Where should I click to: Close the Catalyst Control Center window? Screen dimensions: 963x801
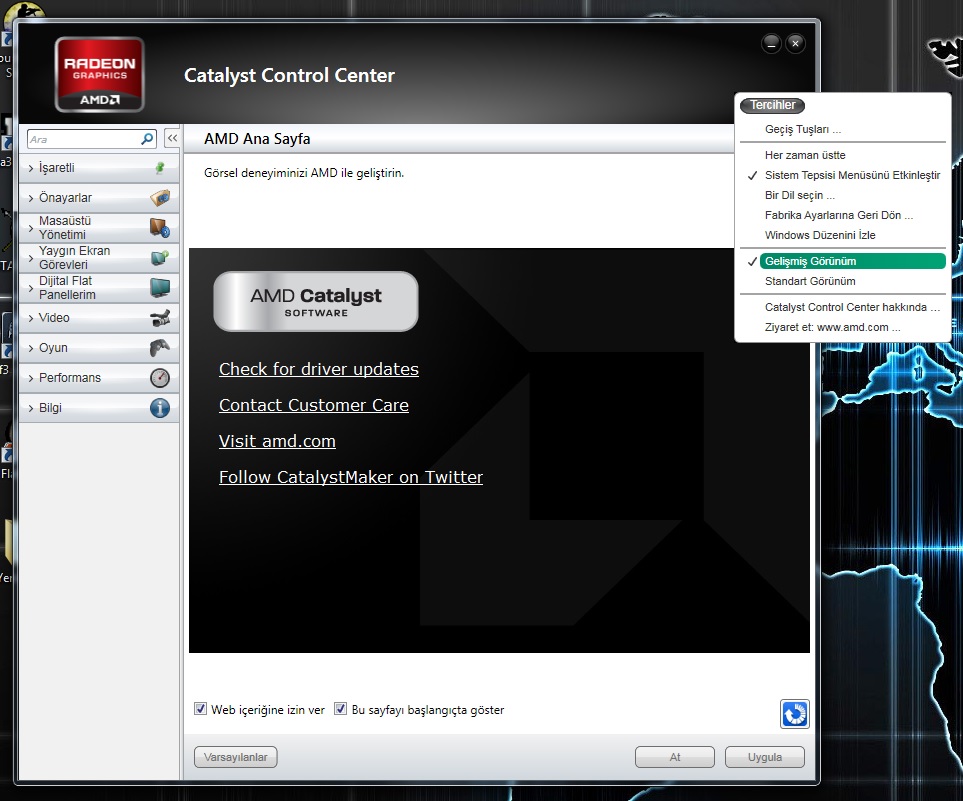coord(795,44)
